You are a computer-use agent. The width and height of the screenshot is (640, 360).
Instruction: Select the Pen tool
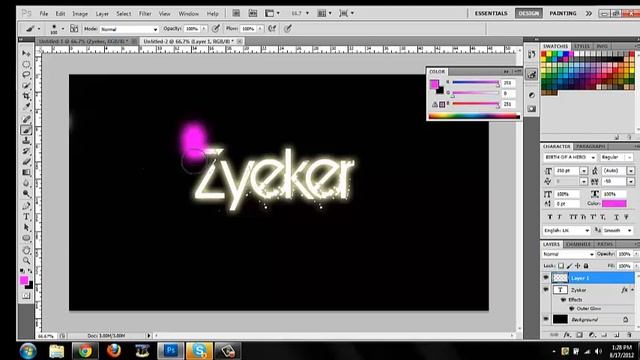coord(26,206)
